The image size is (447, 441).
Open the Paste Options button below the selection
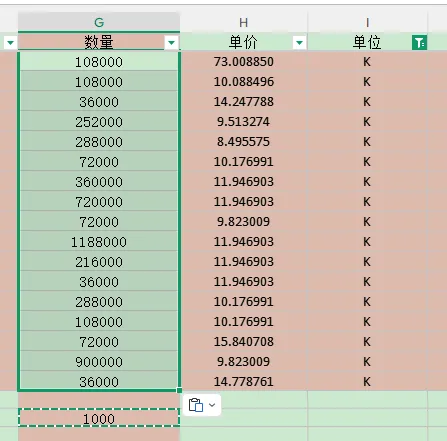202,405
